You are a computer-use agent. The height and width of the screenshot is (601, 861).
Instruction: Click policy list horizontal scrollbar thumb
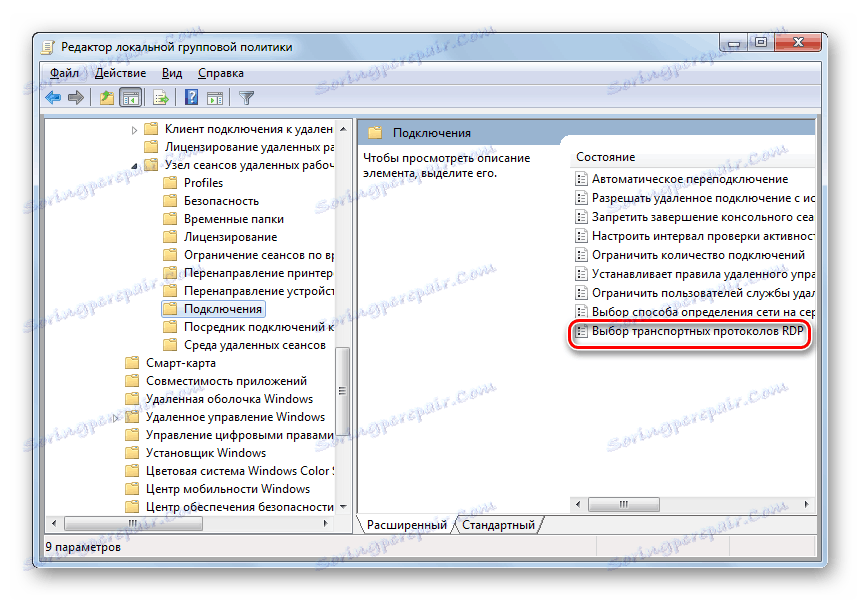(x=624, y=504)
